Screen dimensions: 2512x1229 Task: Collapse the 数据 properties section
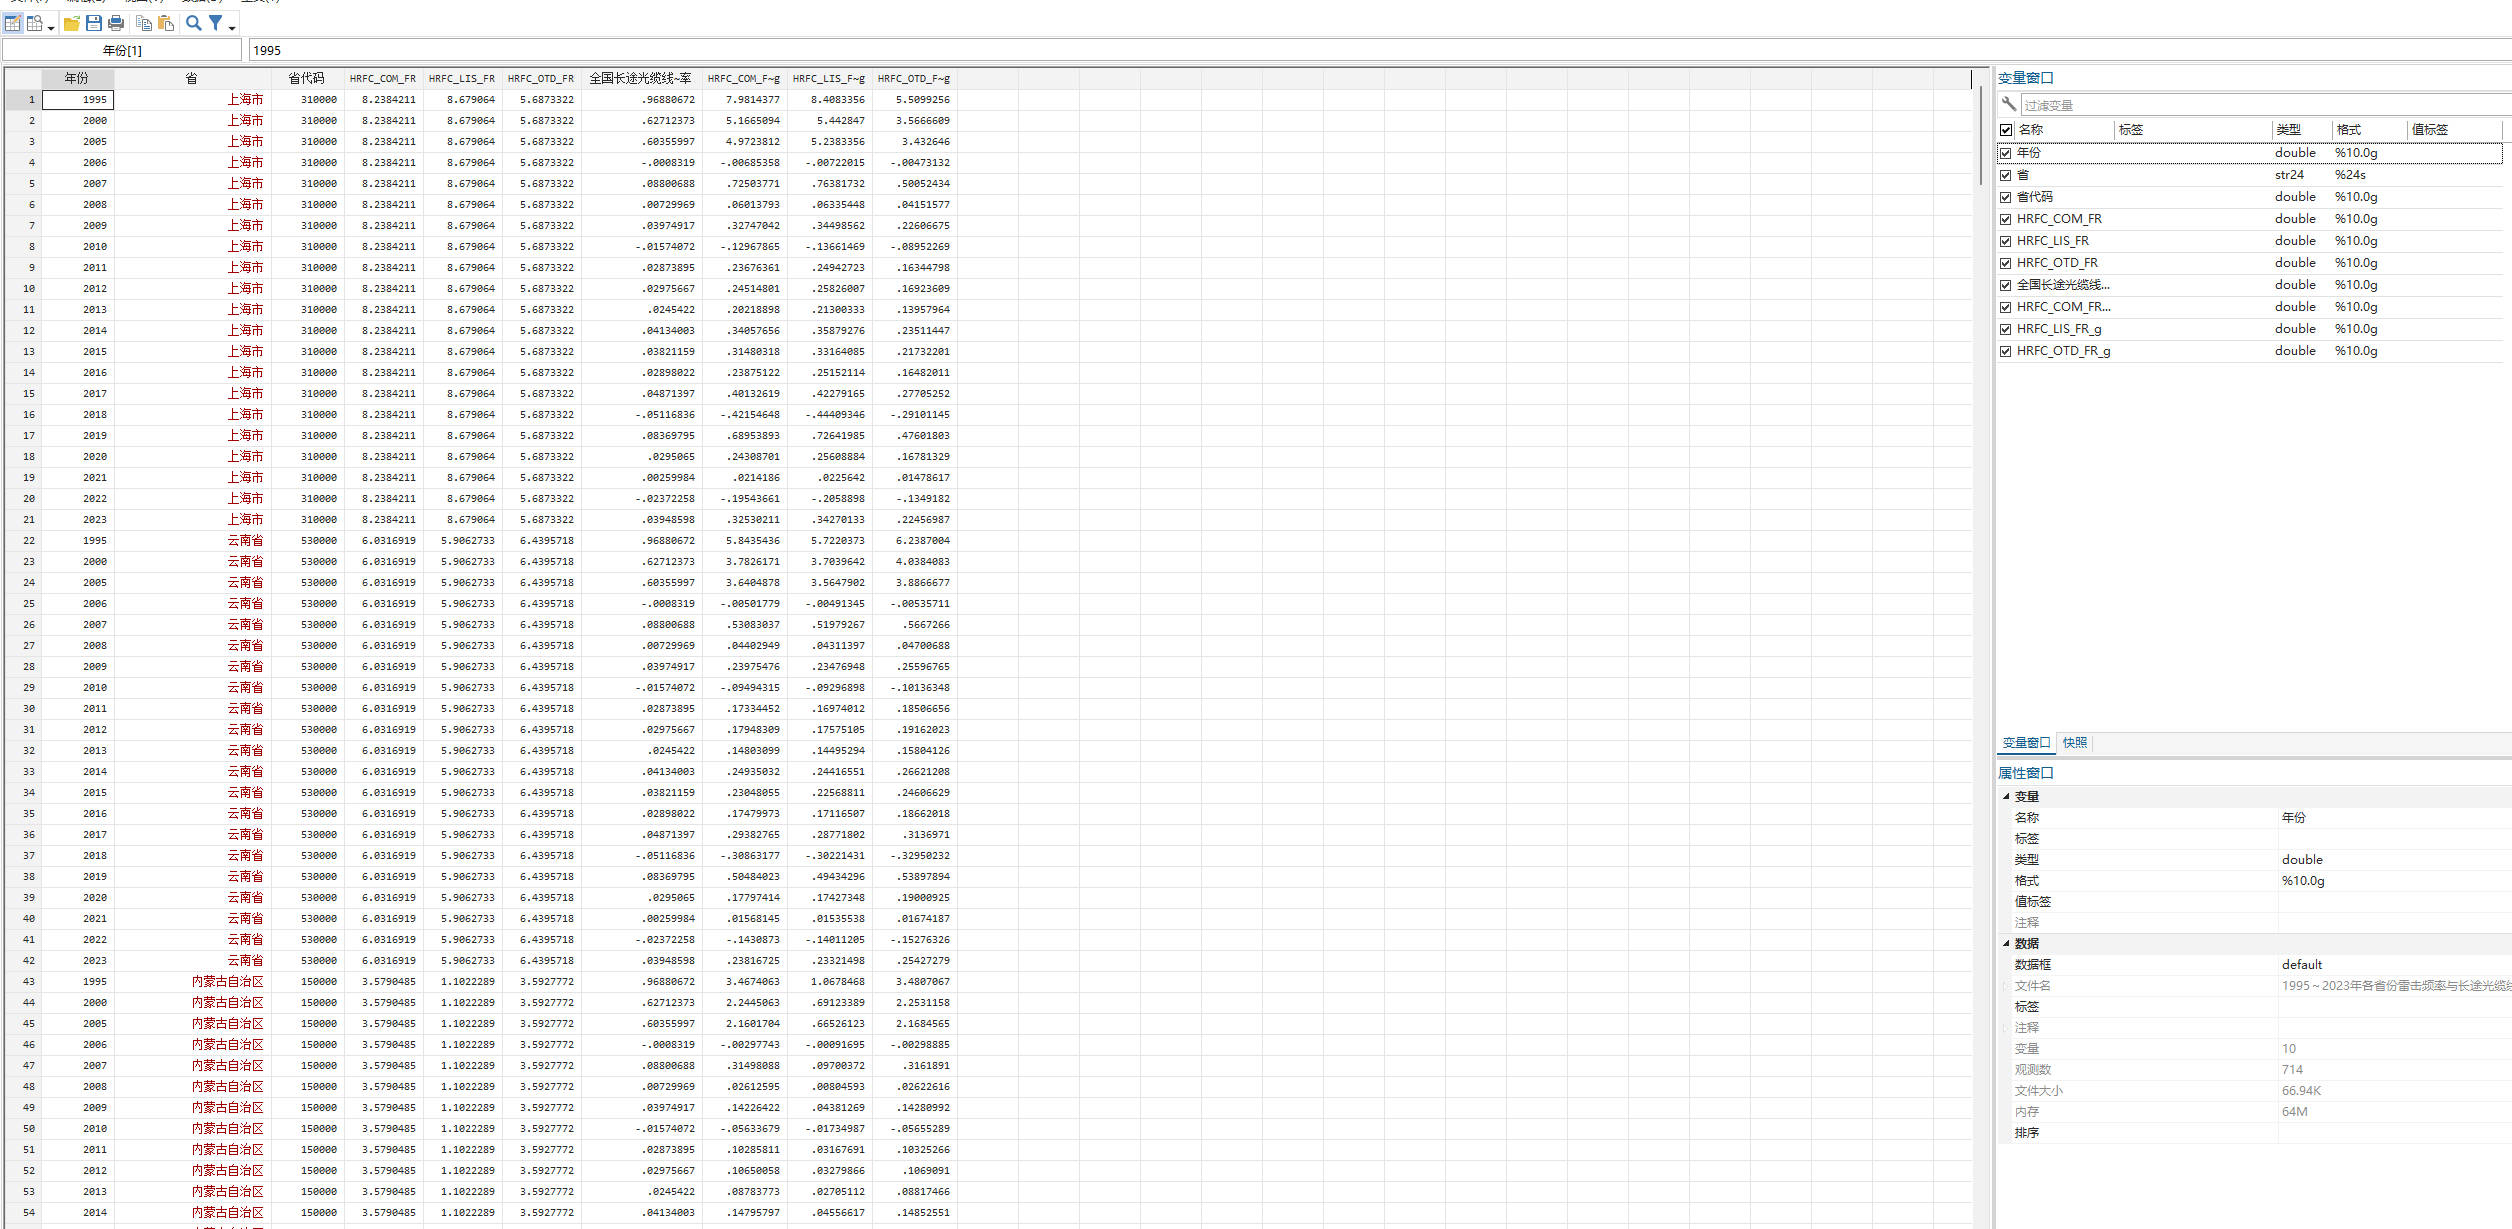click(x=2006, y=944)
